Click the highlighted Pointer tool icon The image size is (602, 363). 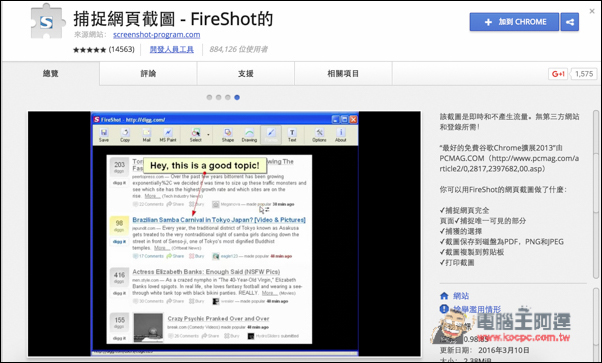click(271, 135)
